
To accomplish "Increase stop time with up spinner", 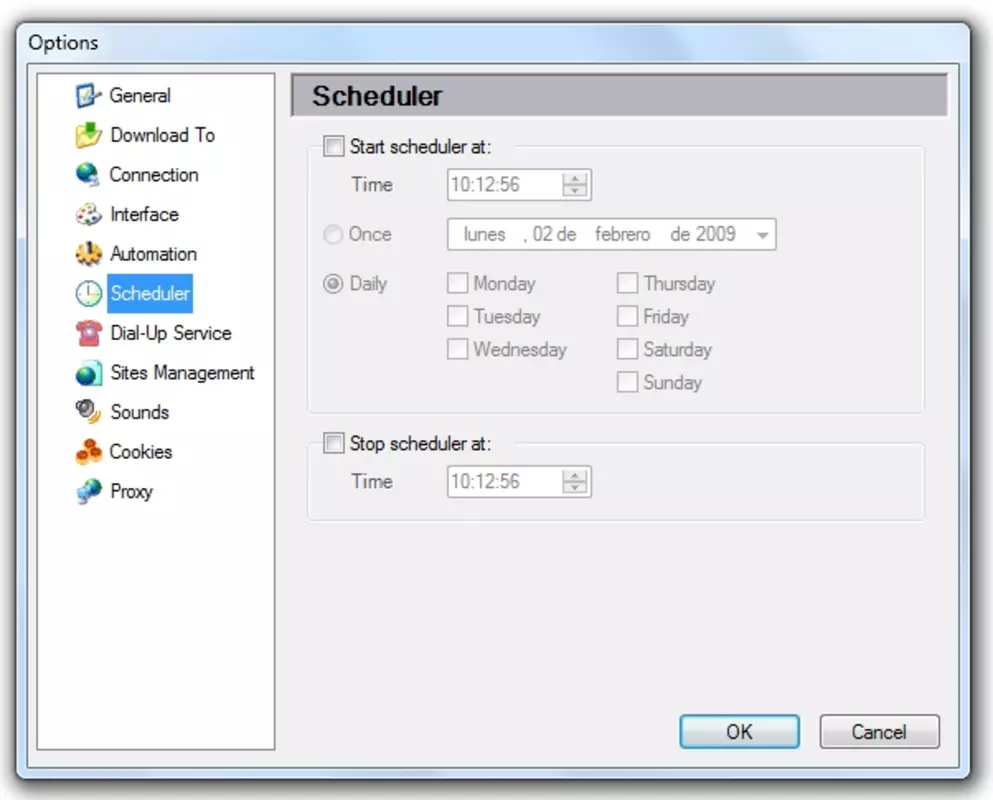I will pyautogui.click(x=574, y=475).
